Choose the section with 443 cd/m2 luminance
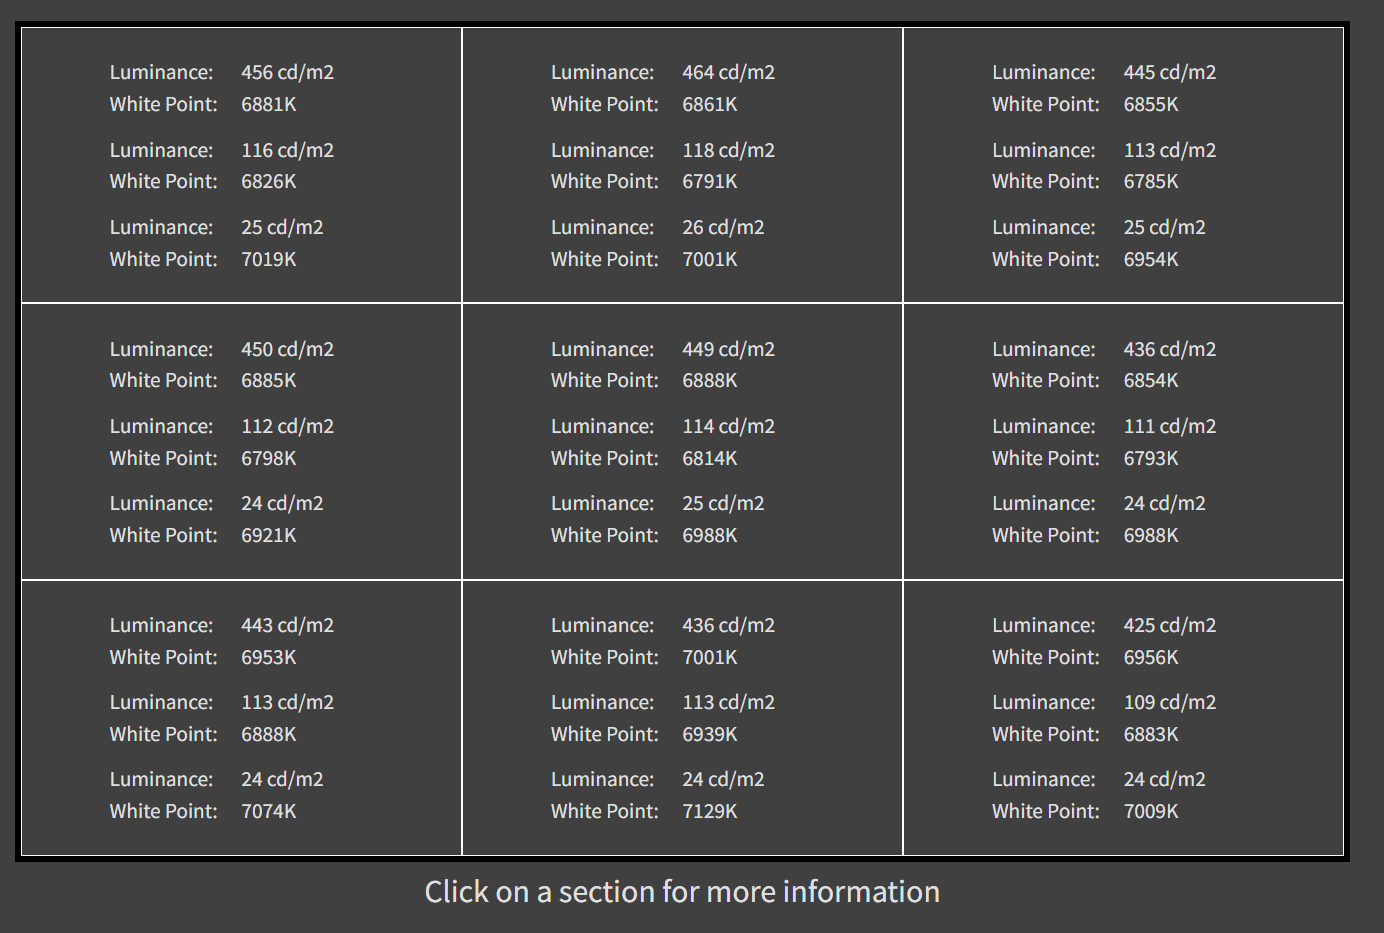Image resolution: width=1384 pixels, height=933 pixels. tap(241, 718)
